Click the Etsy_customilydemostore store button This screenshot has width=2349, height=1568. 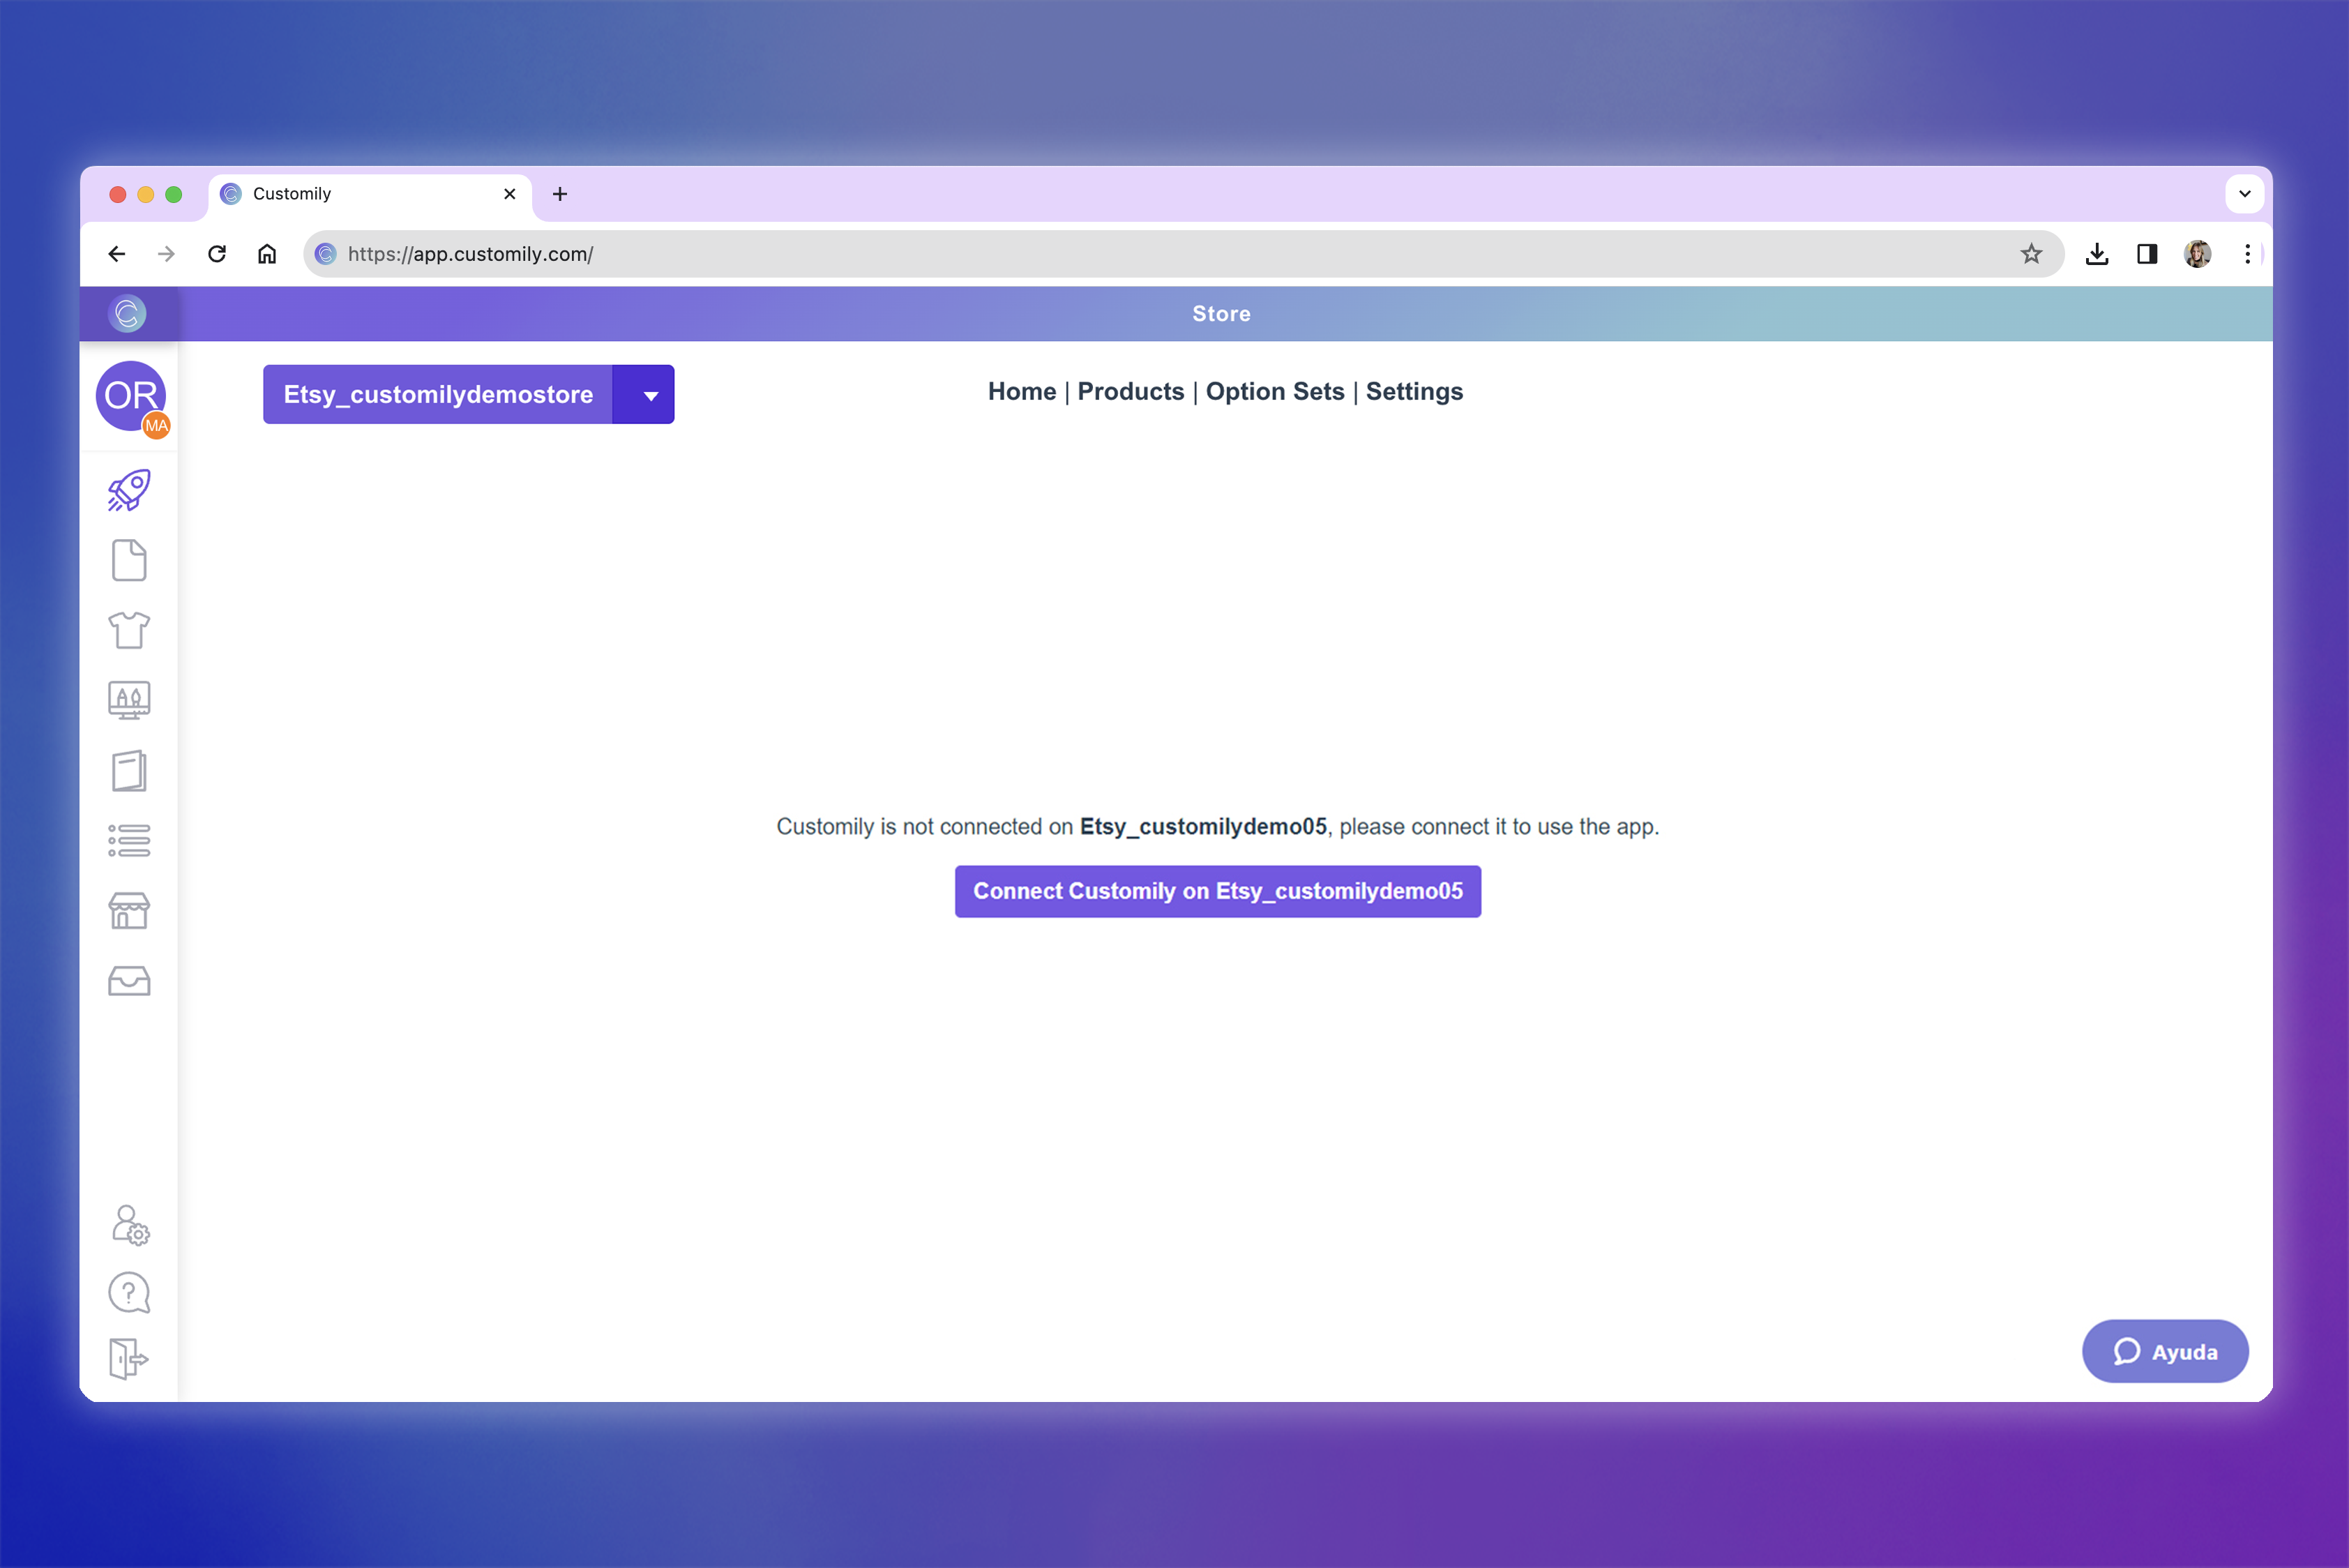click(x=438, y=395)
